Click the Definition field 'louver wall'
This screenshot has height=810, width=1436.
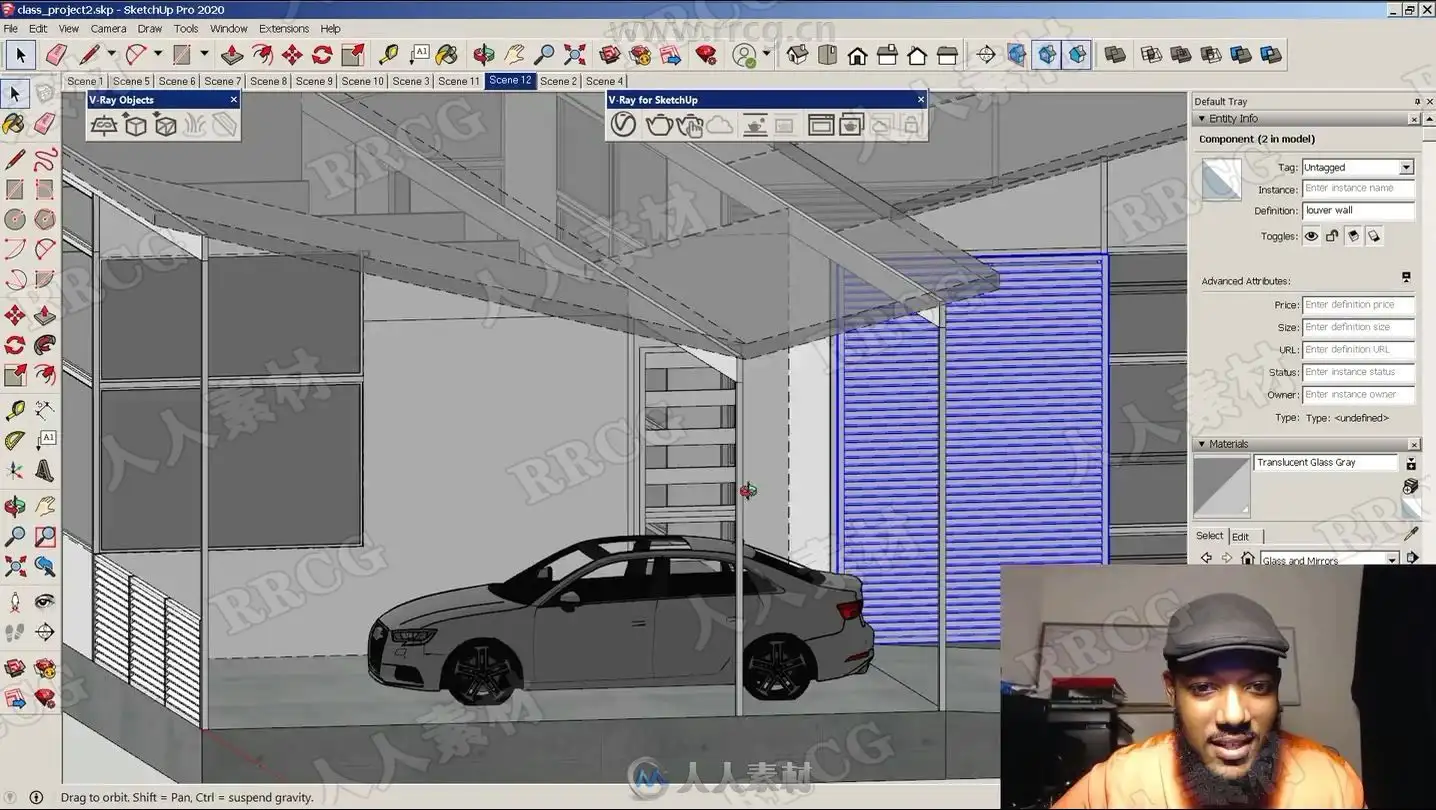1358,210
